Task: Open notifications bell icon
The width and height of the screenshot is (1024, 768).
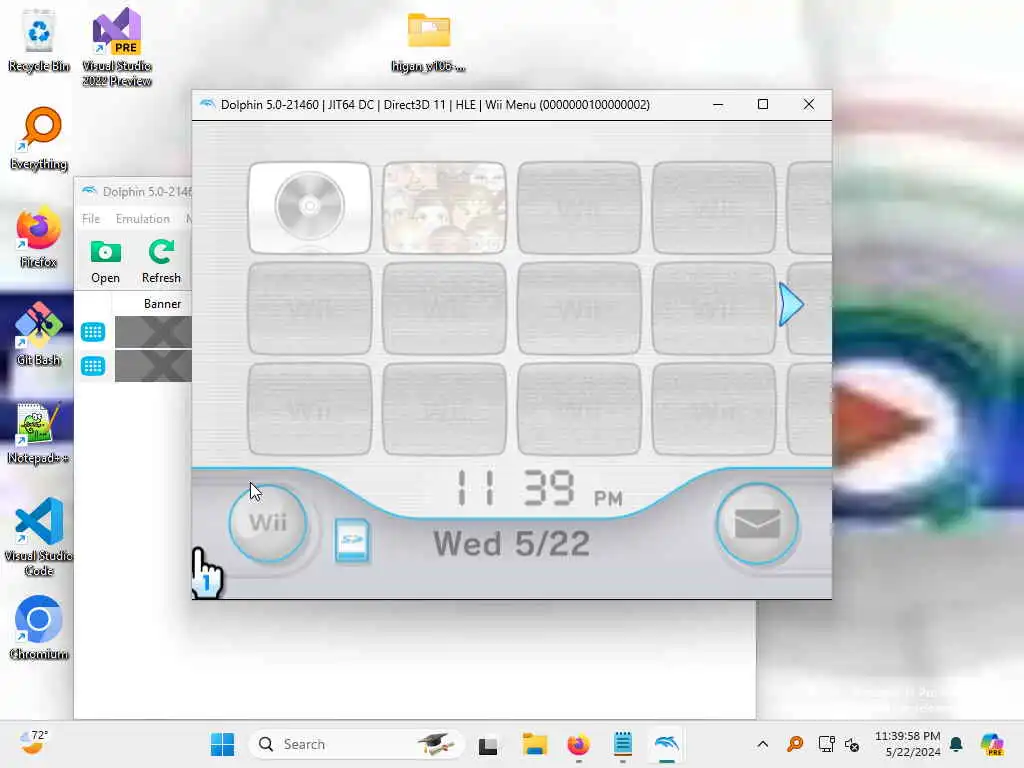Action: click(x=957, y=744)
